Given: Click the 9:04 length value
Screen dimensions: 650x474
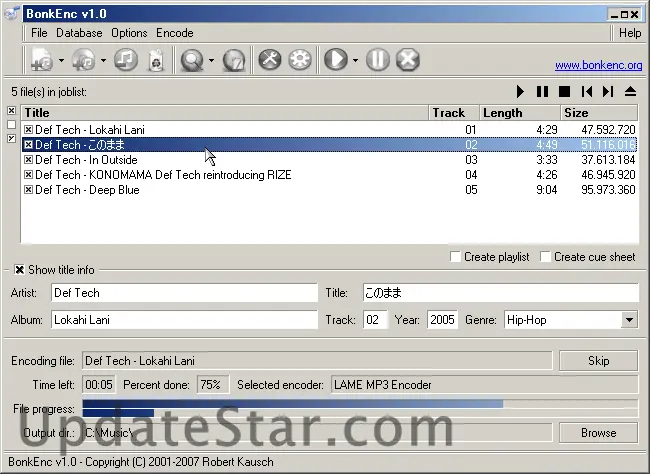Looking at the screenshot, I should (x=547, y=190).
